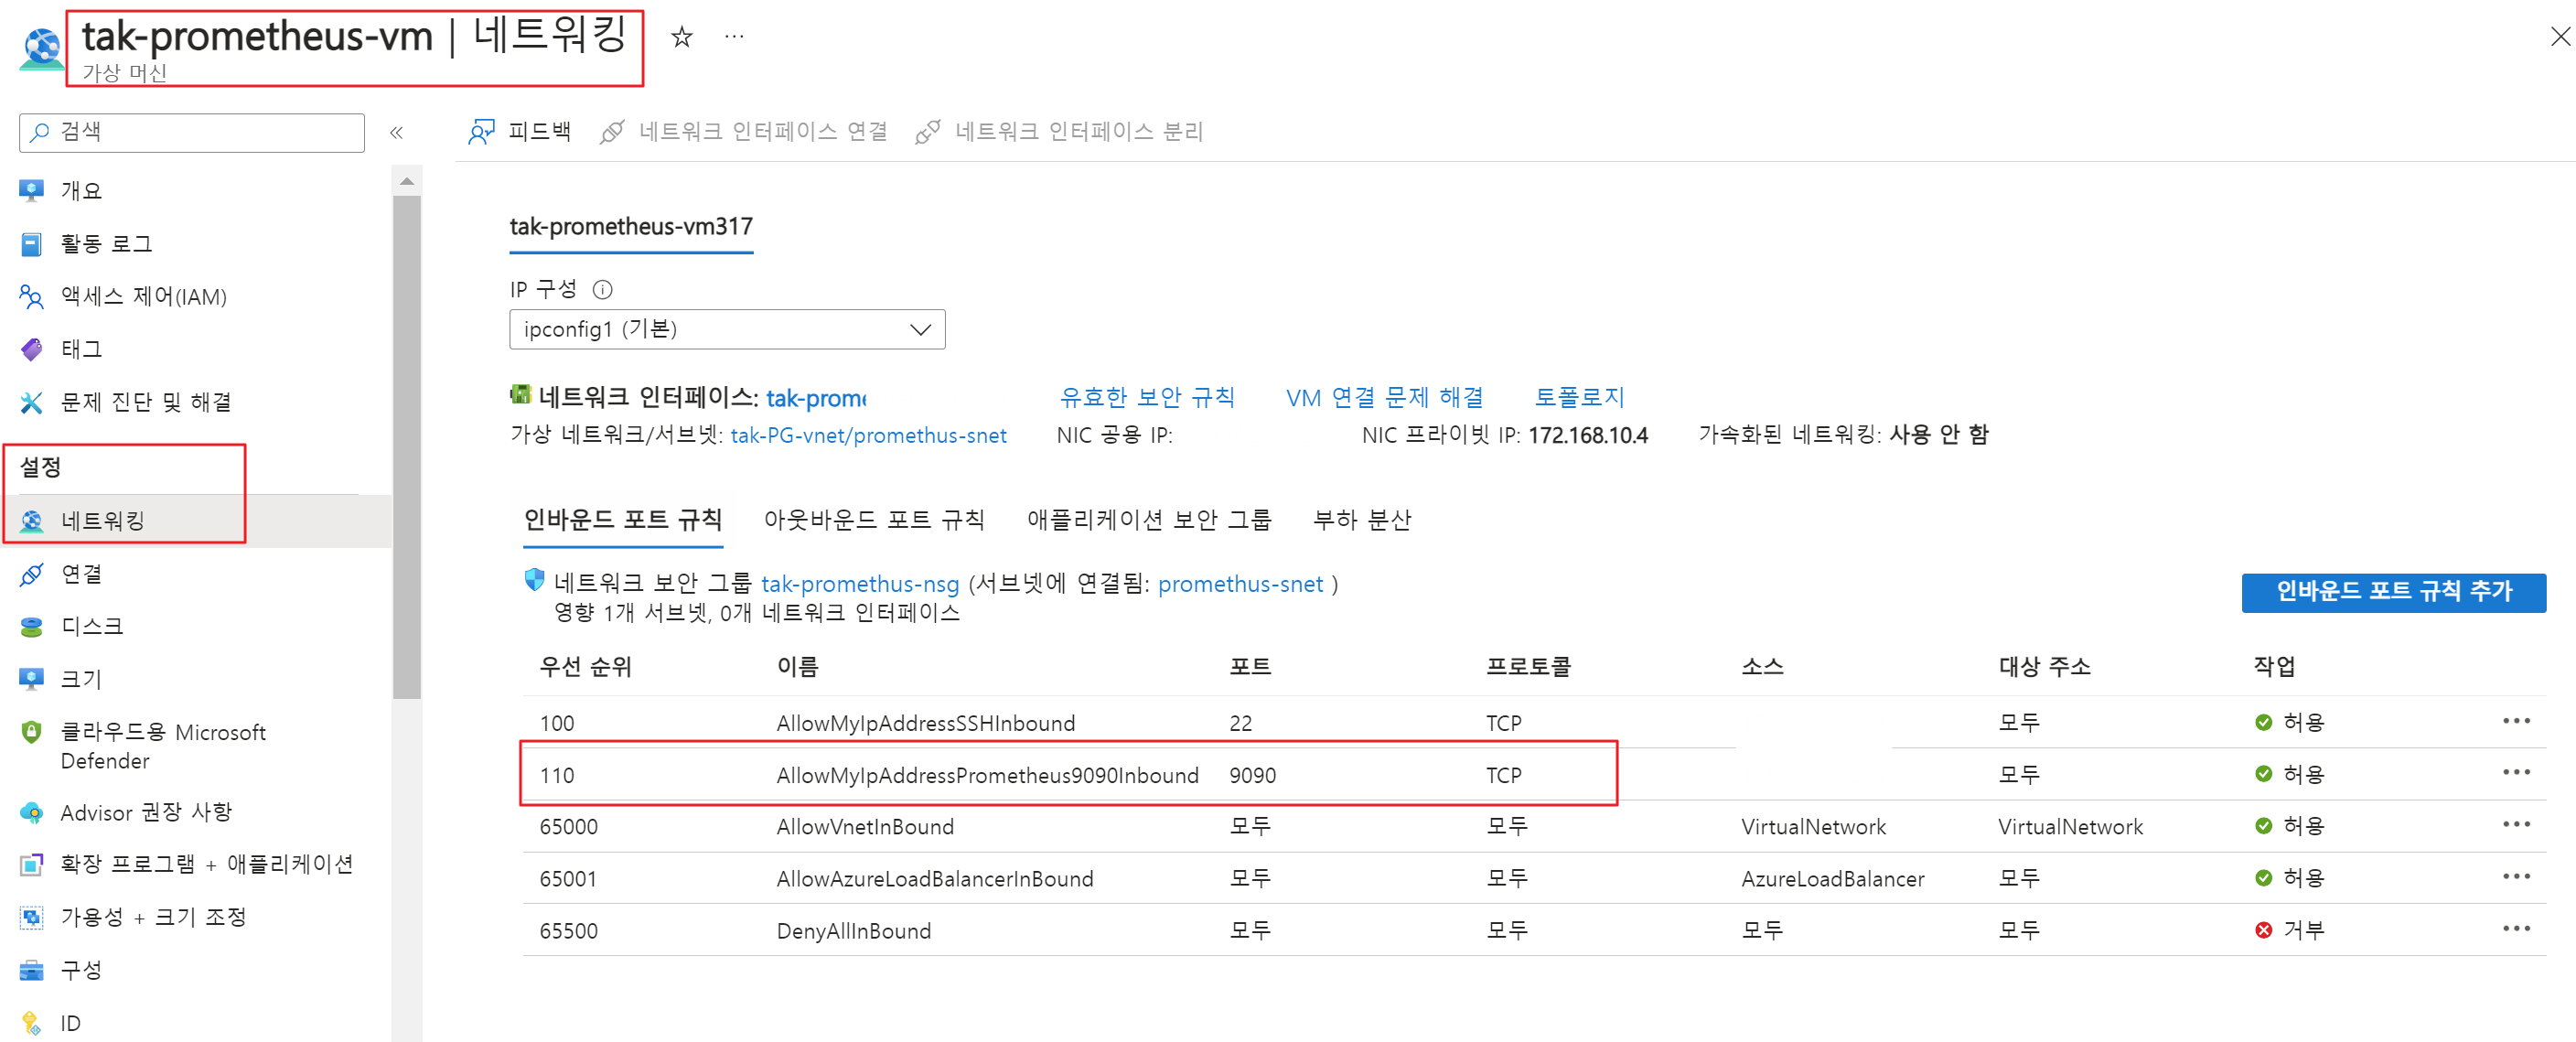Switch to 애플리케이션 보안 그룹 tab
This screenshot has height=1042, width=2576.
point(1149,520)
